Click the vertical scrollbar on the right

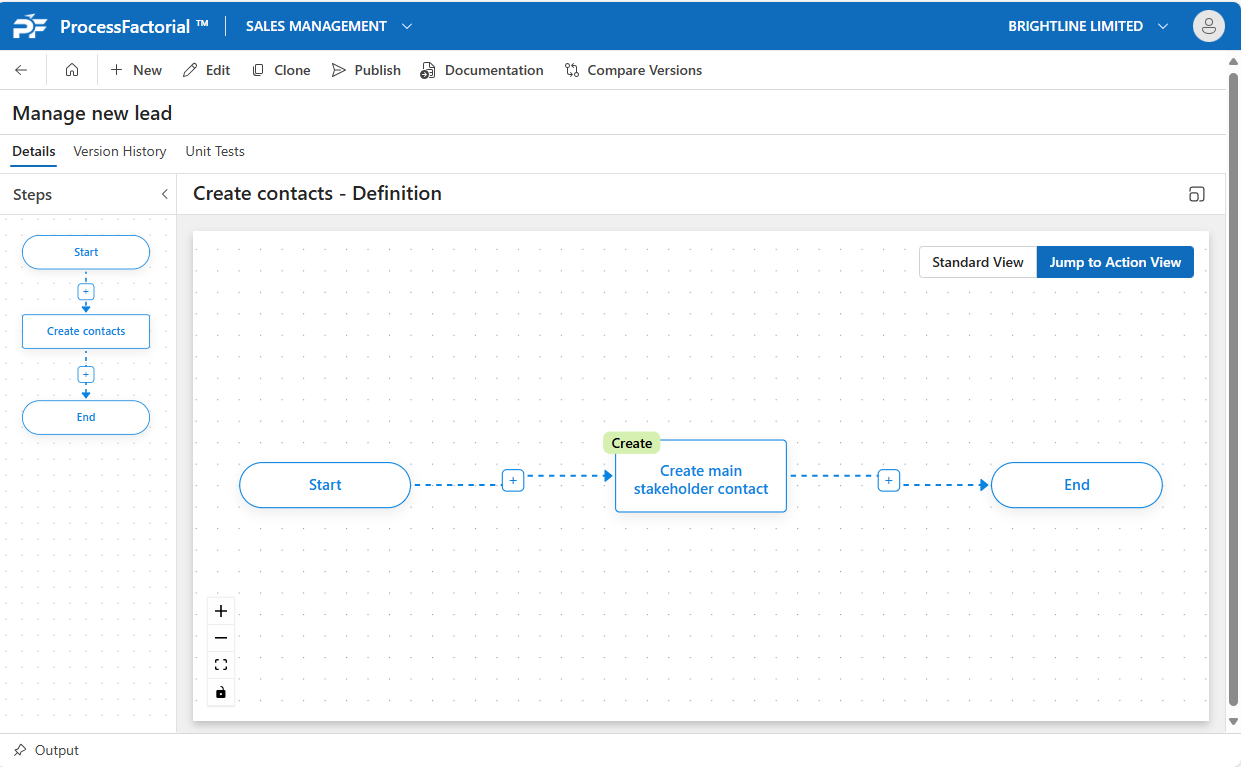[1233, 390]
